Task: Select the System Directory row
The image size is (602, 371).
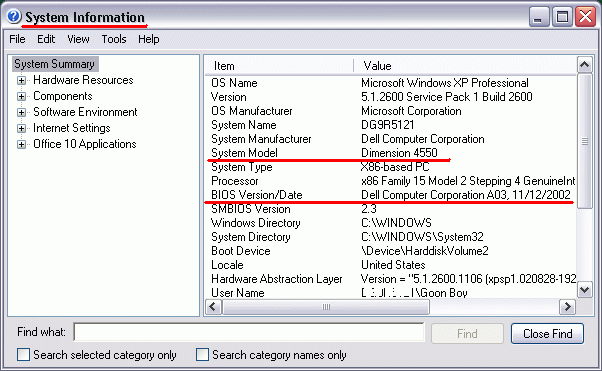Action: (391, 237)
